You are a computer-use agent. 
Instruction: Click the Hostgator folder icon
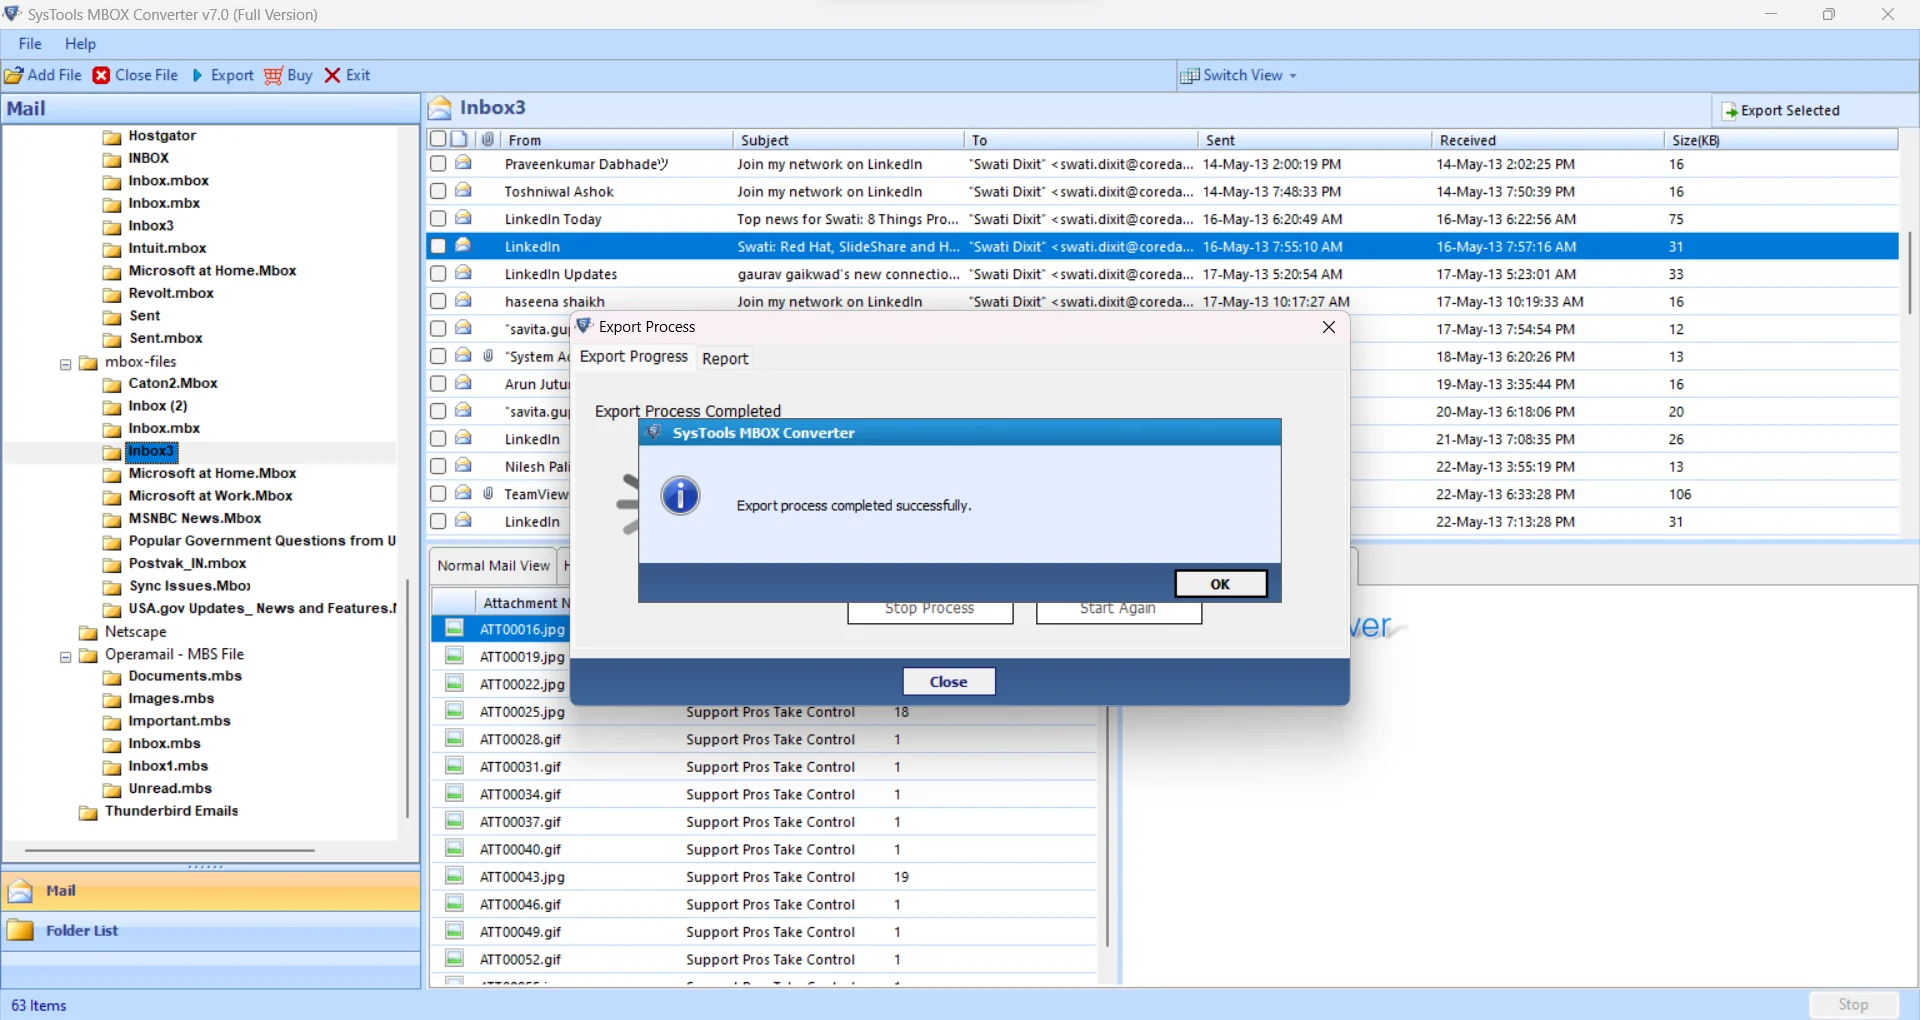pos(113,137)
